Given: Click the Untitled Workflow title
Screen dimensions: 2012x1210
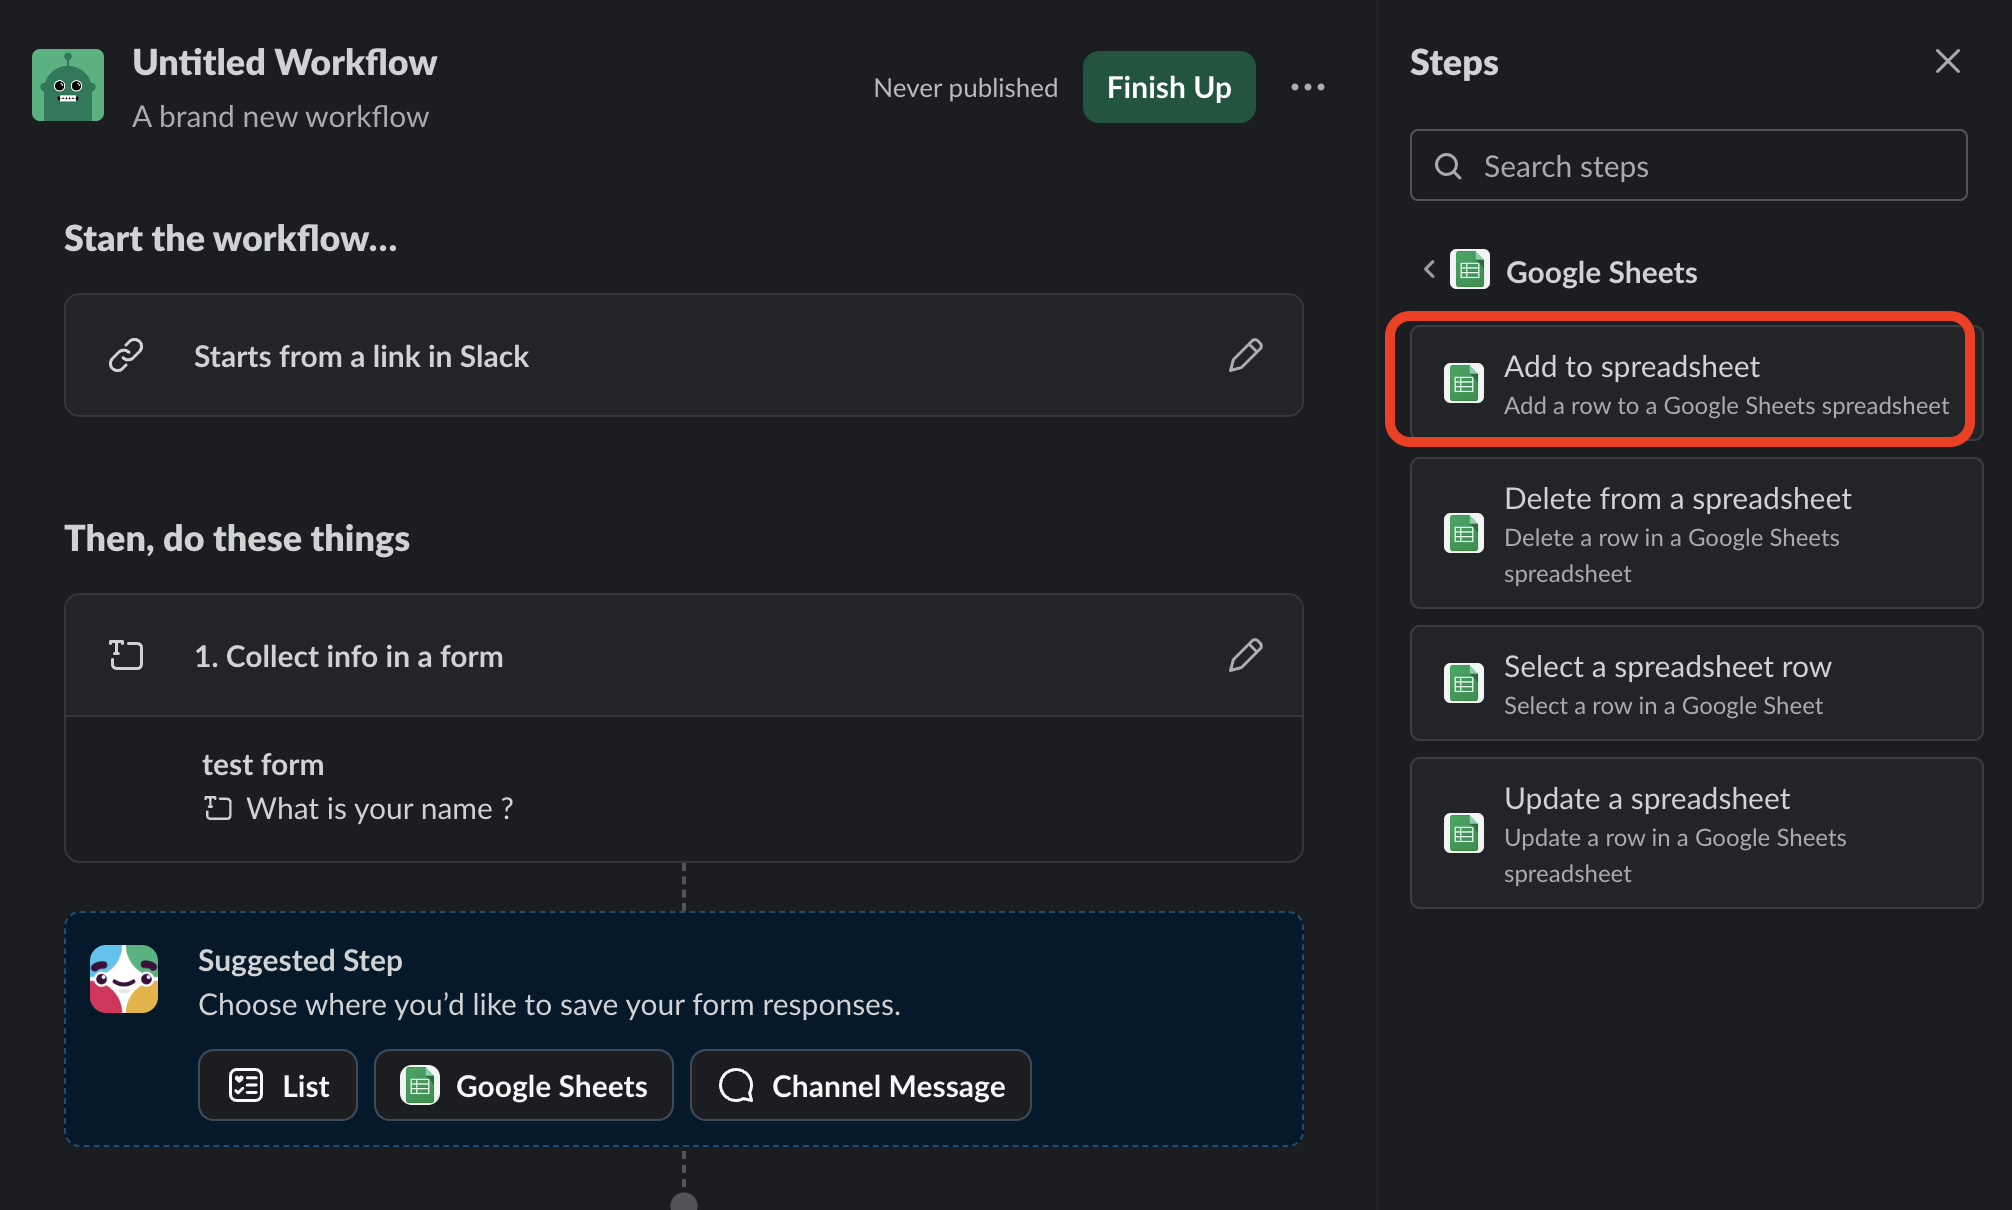Looking at the screenshot, I should point(285,63).
